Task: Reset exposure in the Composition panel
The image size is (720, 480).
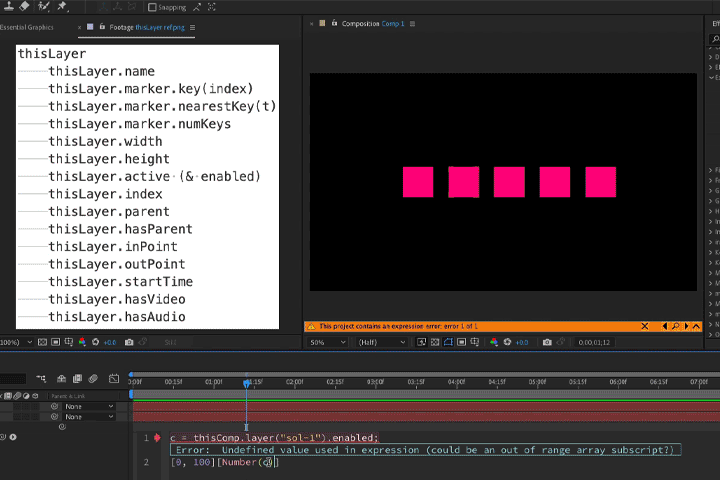Action: 507,342
